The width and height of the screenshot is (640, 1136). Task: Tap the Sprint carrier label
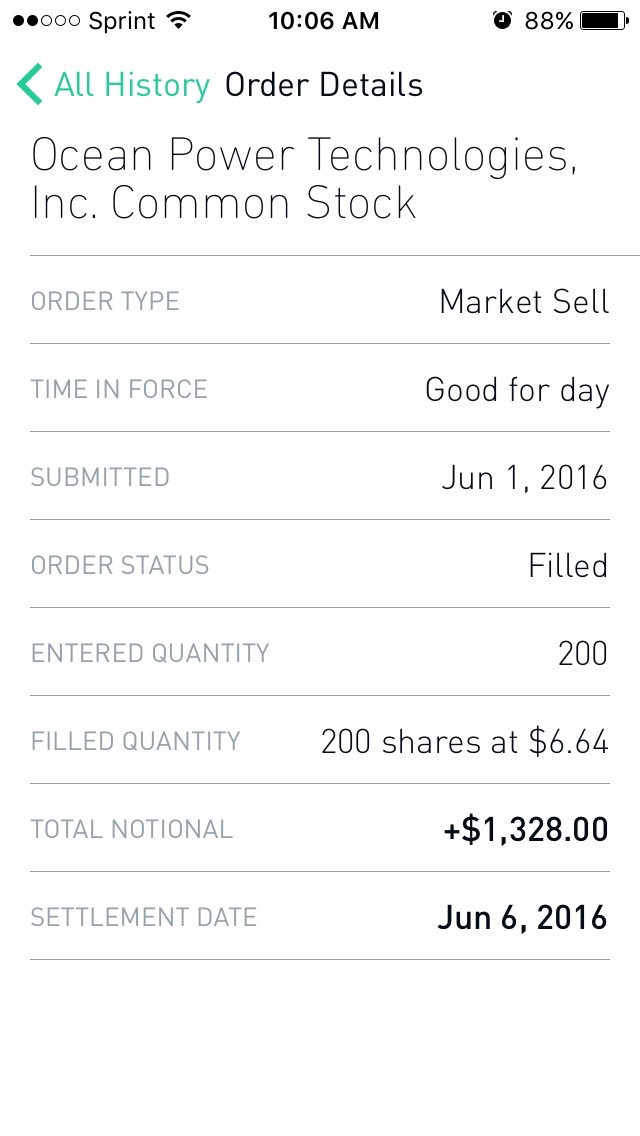[121, 21]
